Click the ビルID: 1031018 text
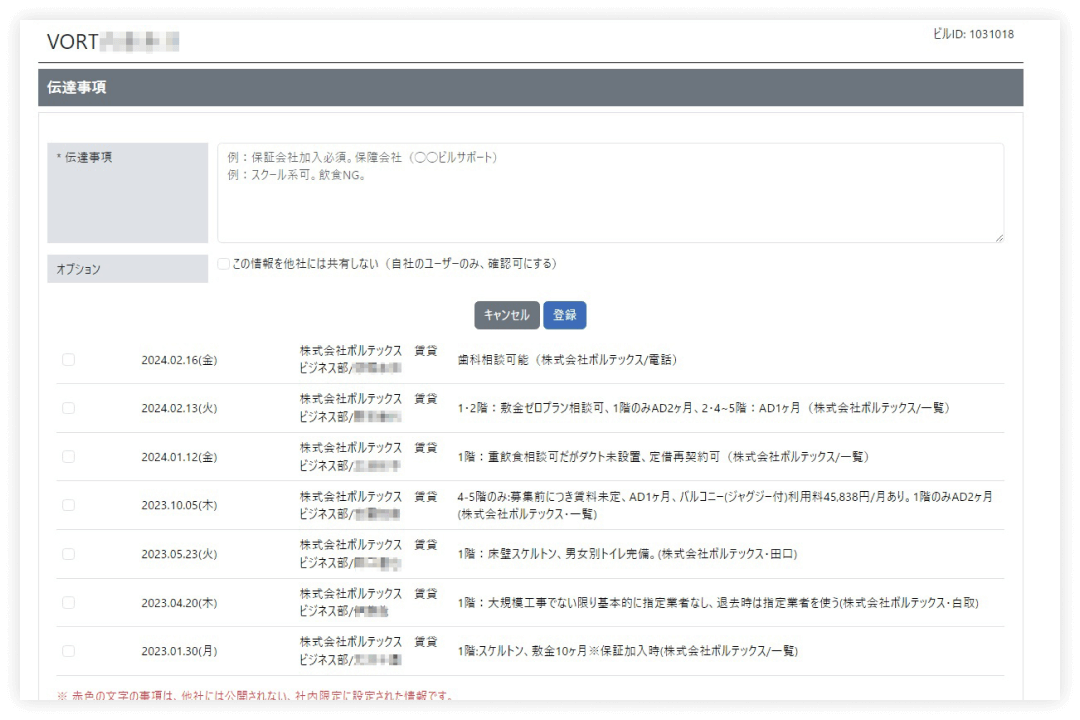 (973, 34)
